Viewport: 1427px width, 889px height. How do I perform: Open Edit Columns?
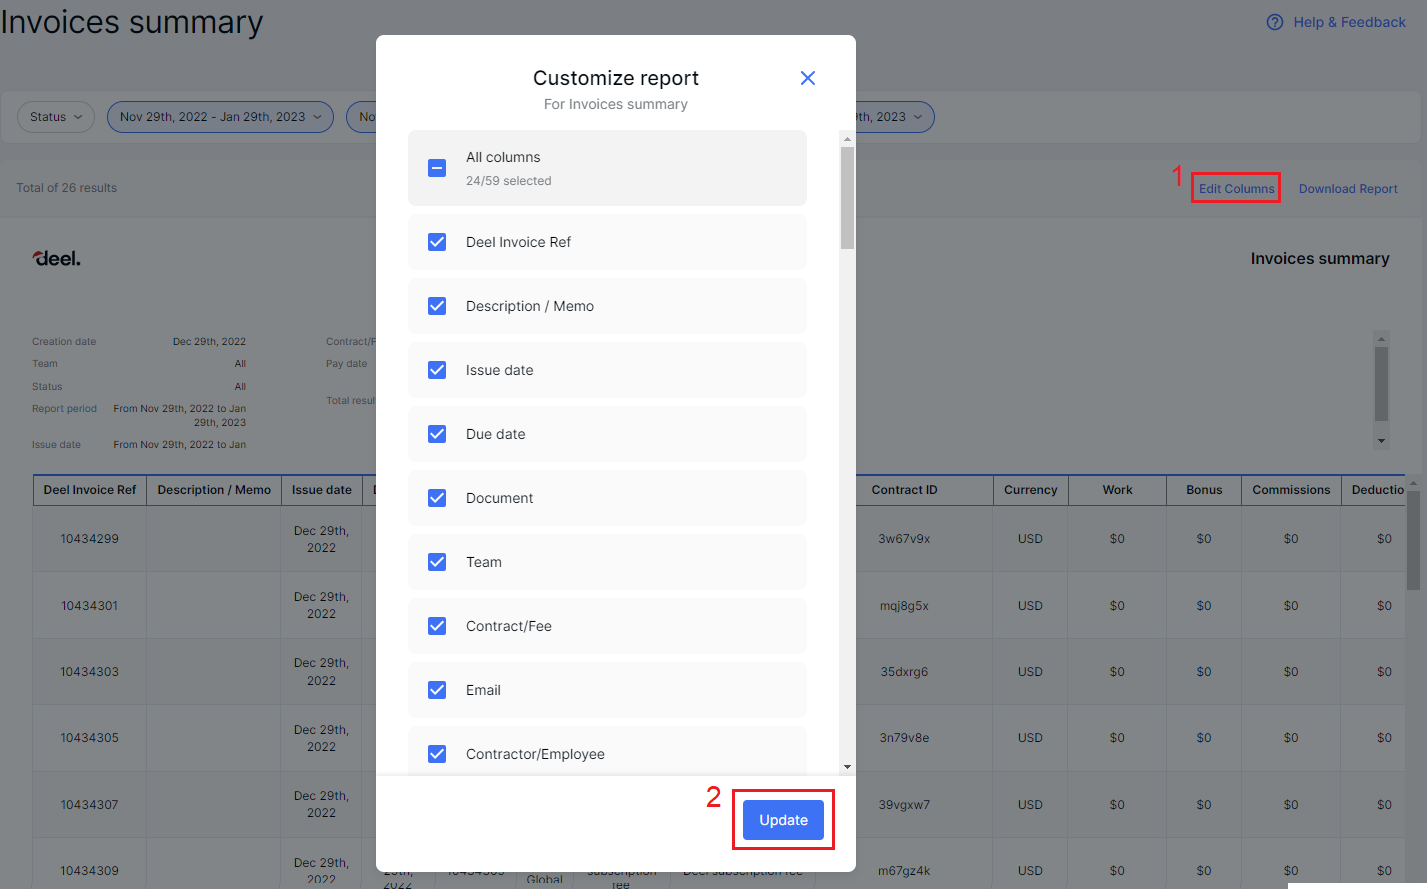[x=1235, y=188]
